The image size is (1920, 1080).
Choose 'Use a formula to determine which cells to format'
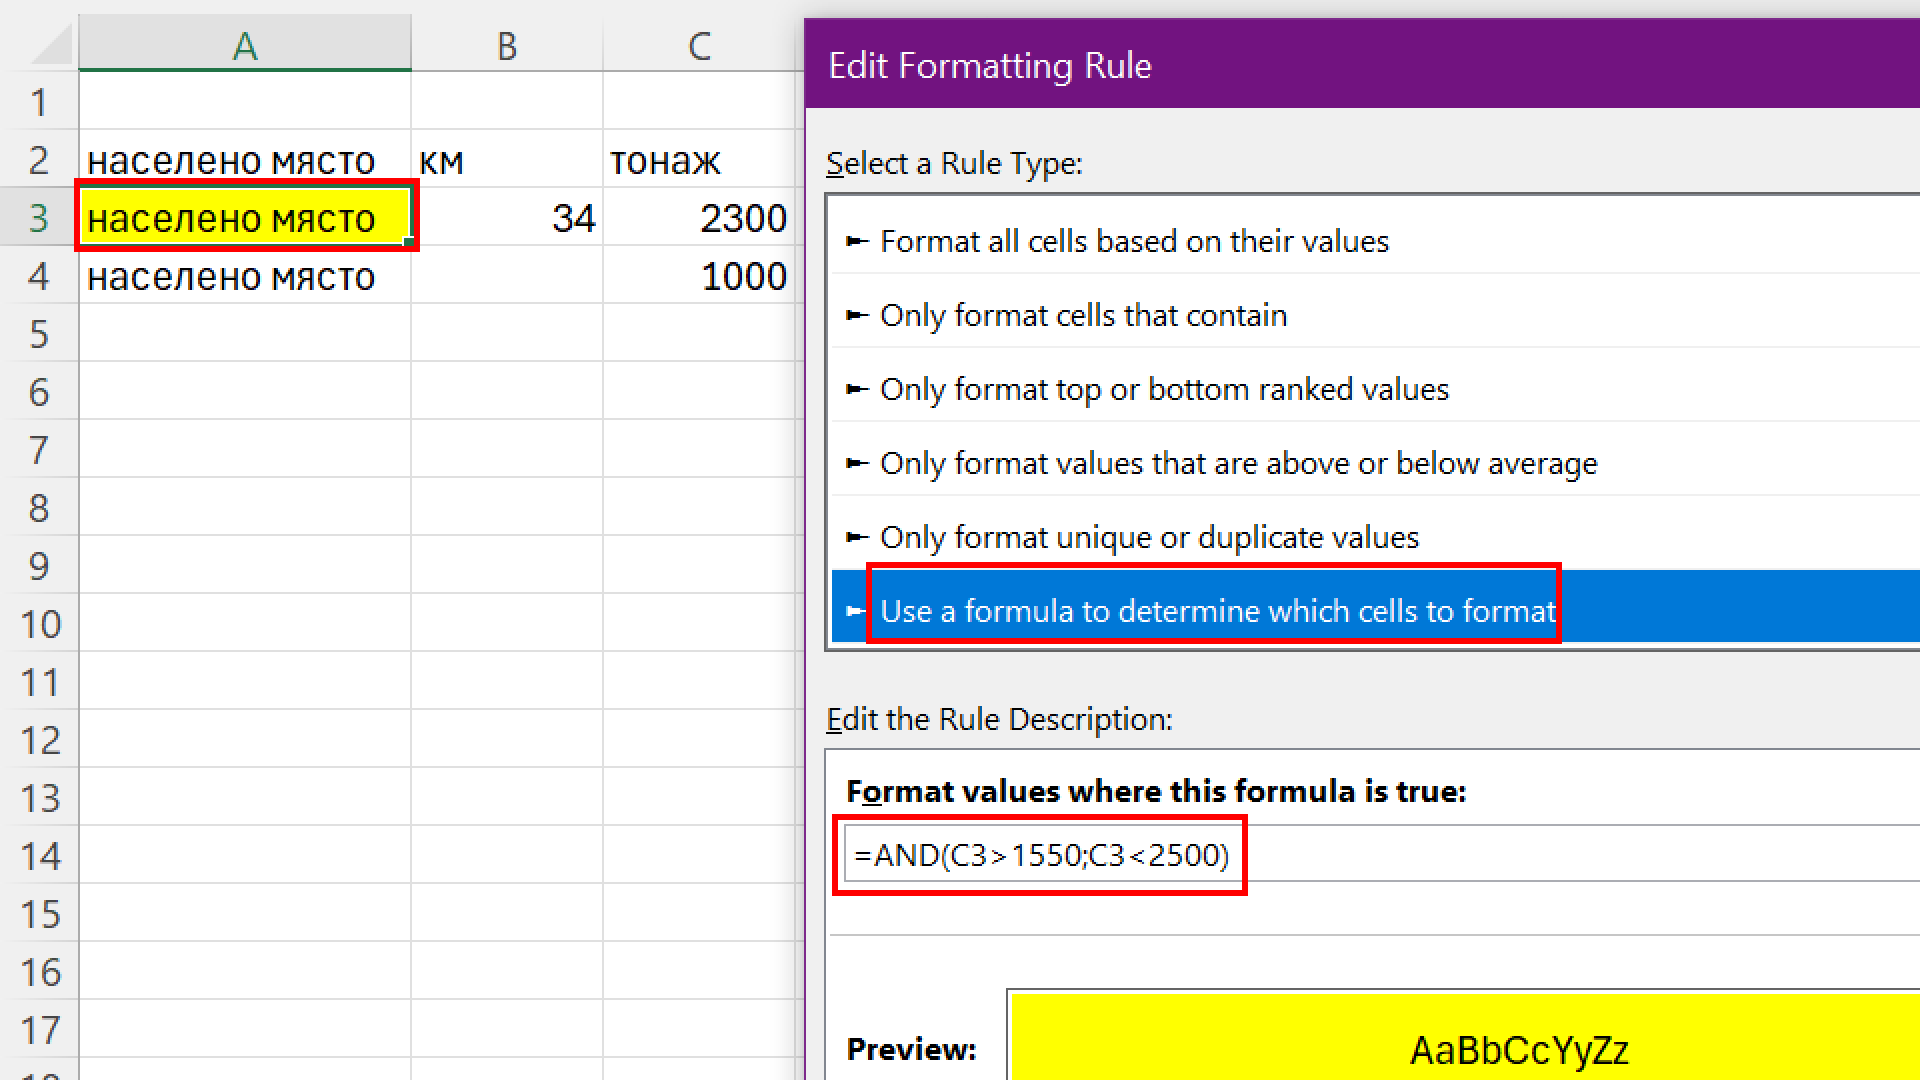tap(1217, 610)
